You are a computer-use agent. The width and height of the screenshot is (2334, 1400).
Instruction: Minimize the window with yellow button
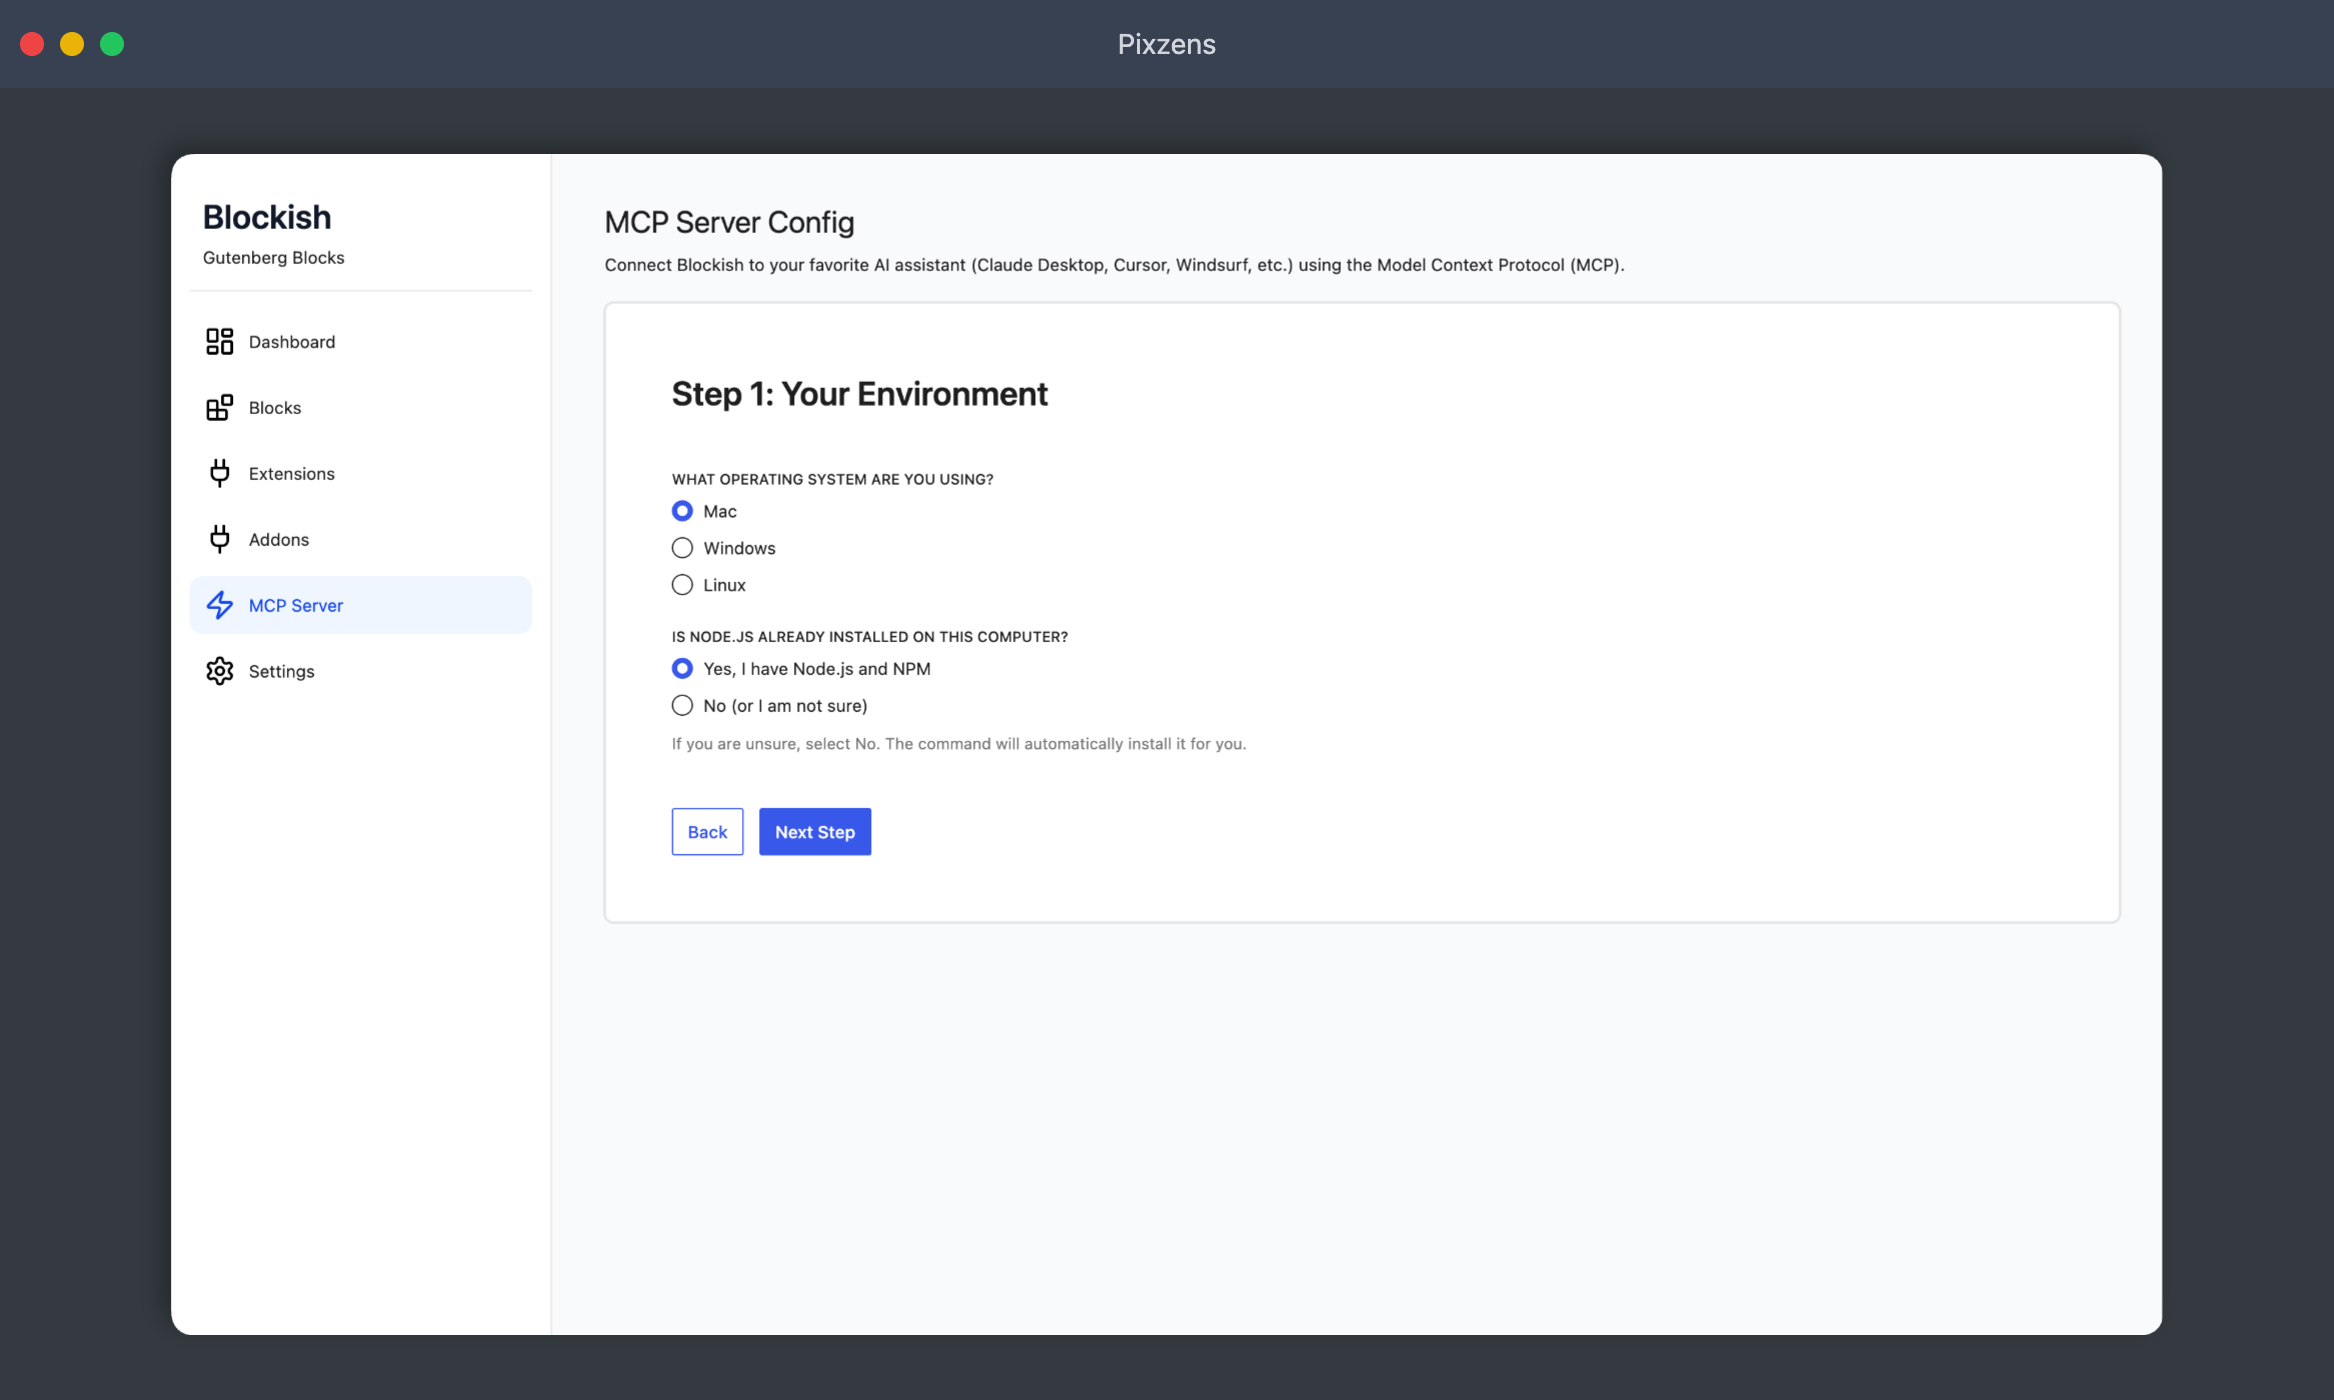click(72, 44)
